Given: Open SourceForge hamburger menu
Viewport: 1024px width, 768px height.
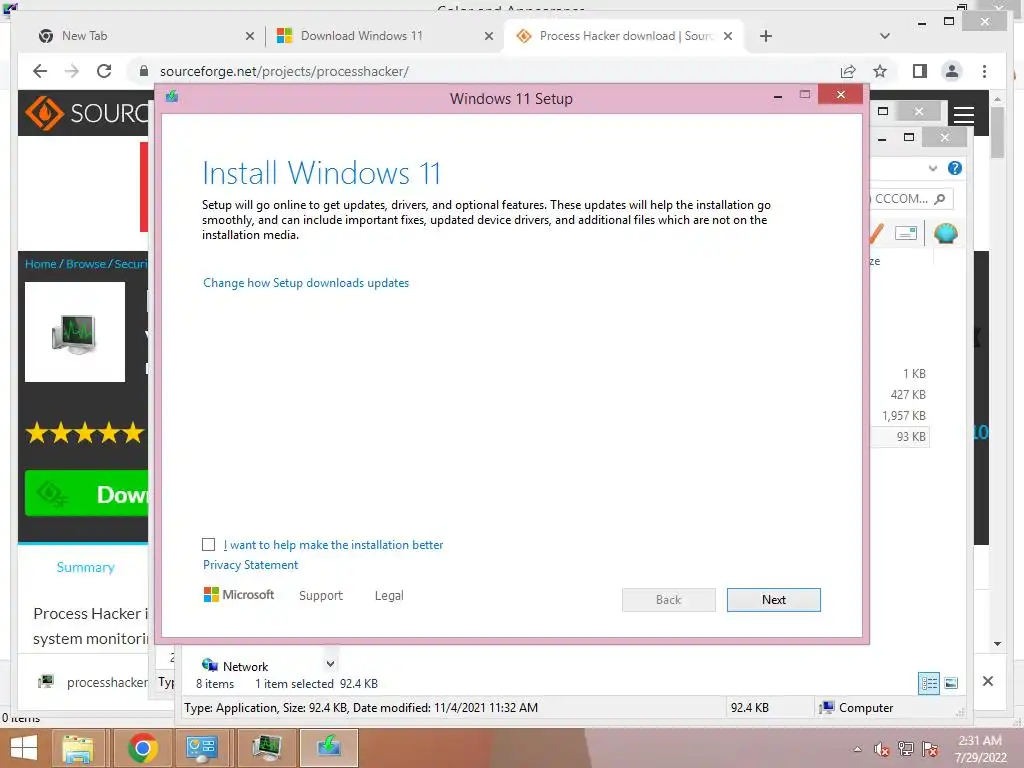Looking at the screenshot, I should [x=964, y=115].
